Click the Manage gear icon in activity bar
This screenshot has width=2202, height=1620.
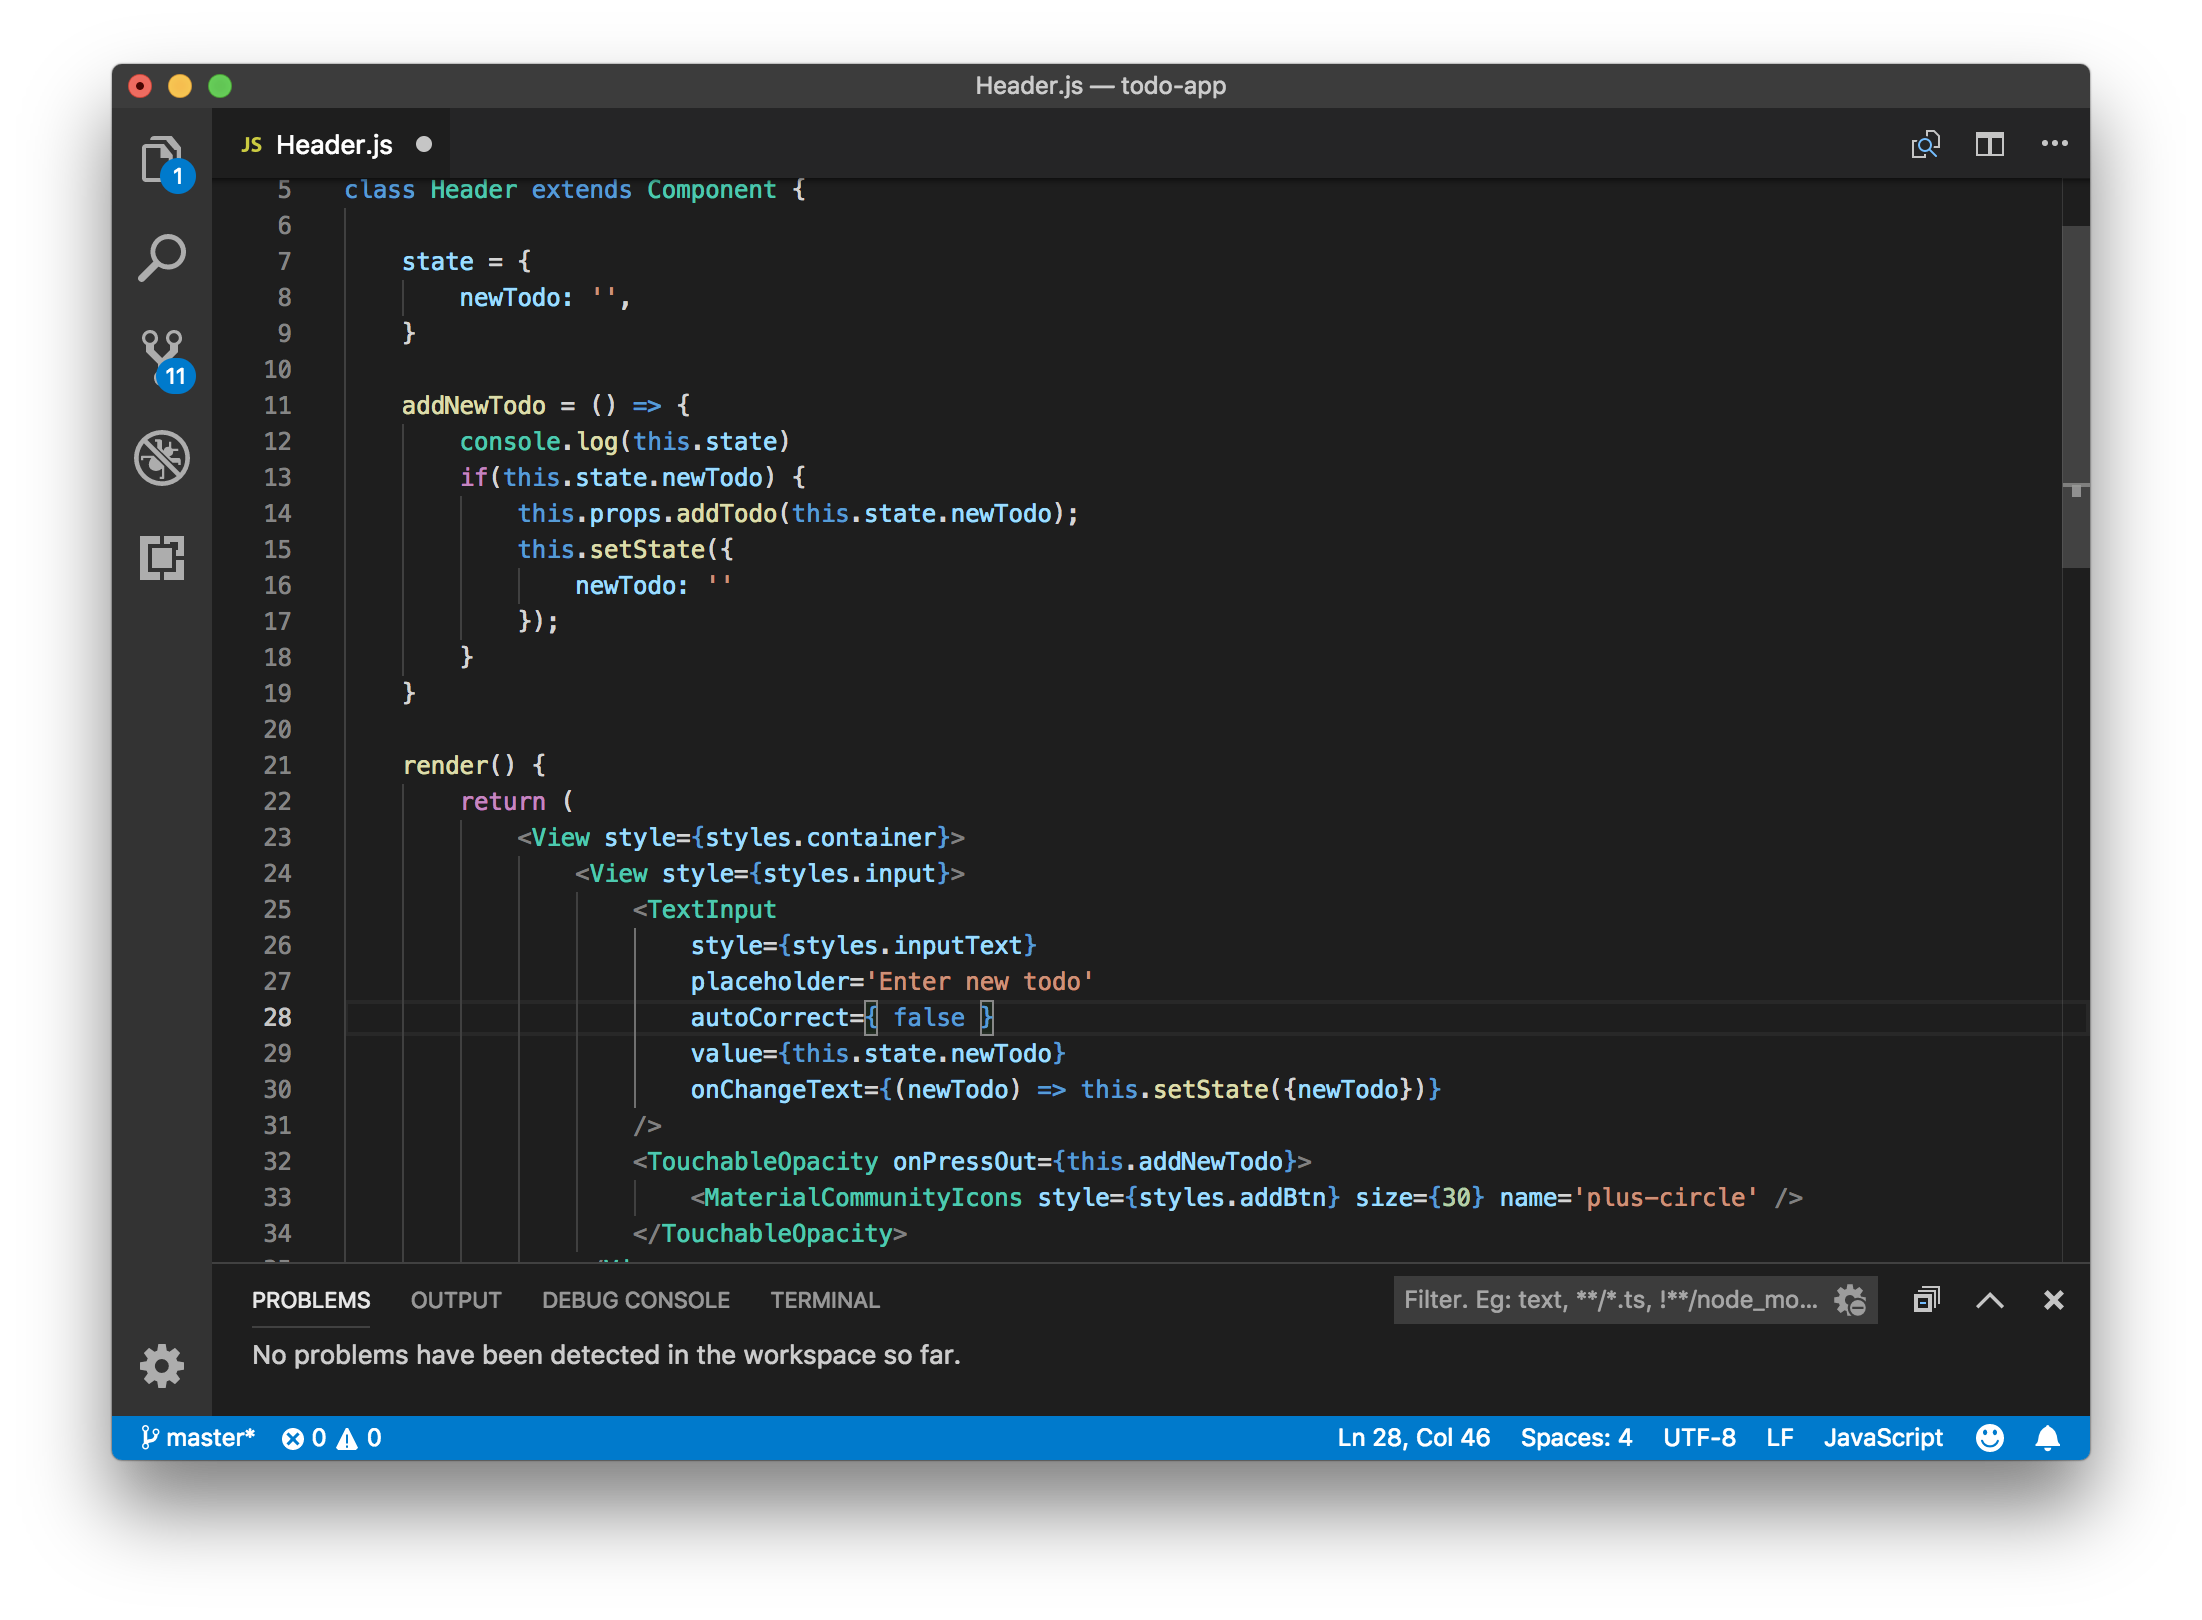[x=161, y=1365]
